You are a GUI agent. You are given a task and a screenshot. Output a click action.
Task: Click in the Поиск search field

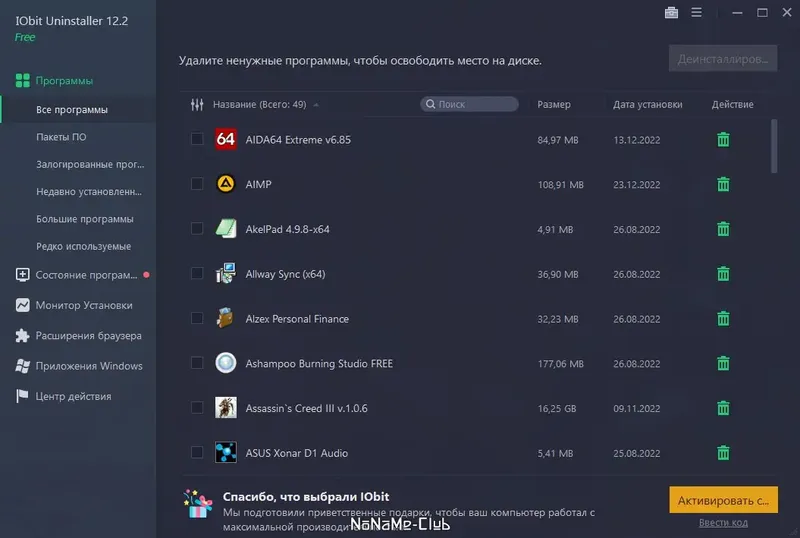pos(469,104)
